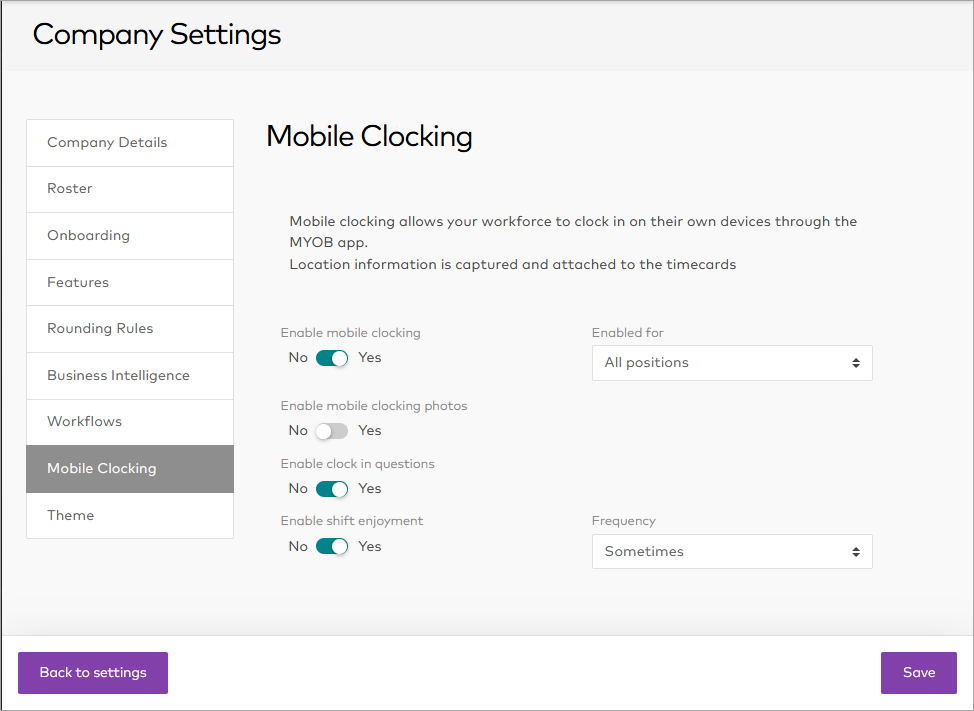
Task: Switch off the clock in questions toggle
Action: pyautogui.click(x=332, y=489)
